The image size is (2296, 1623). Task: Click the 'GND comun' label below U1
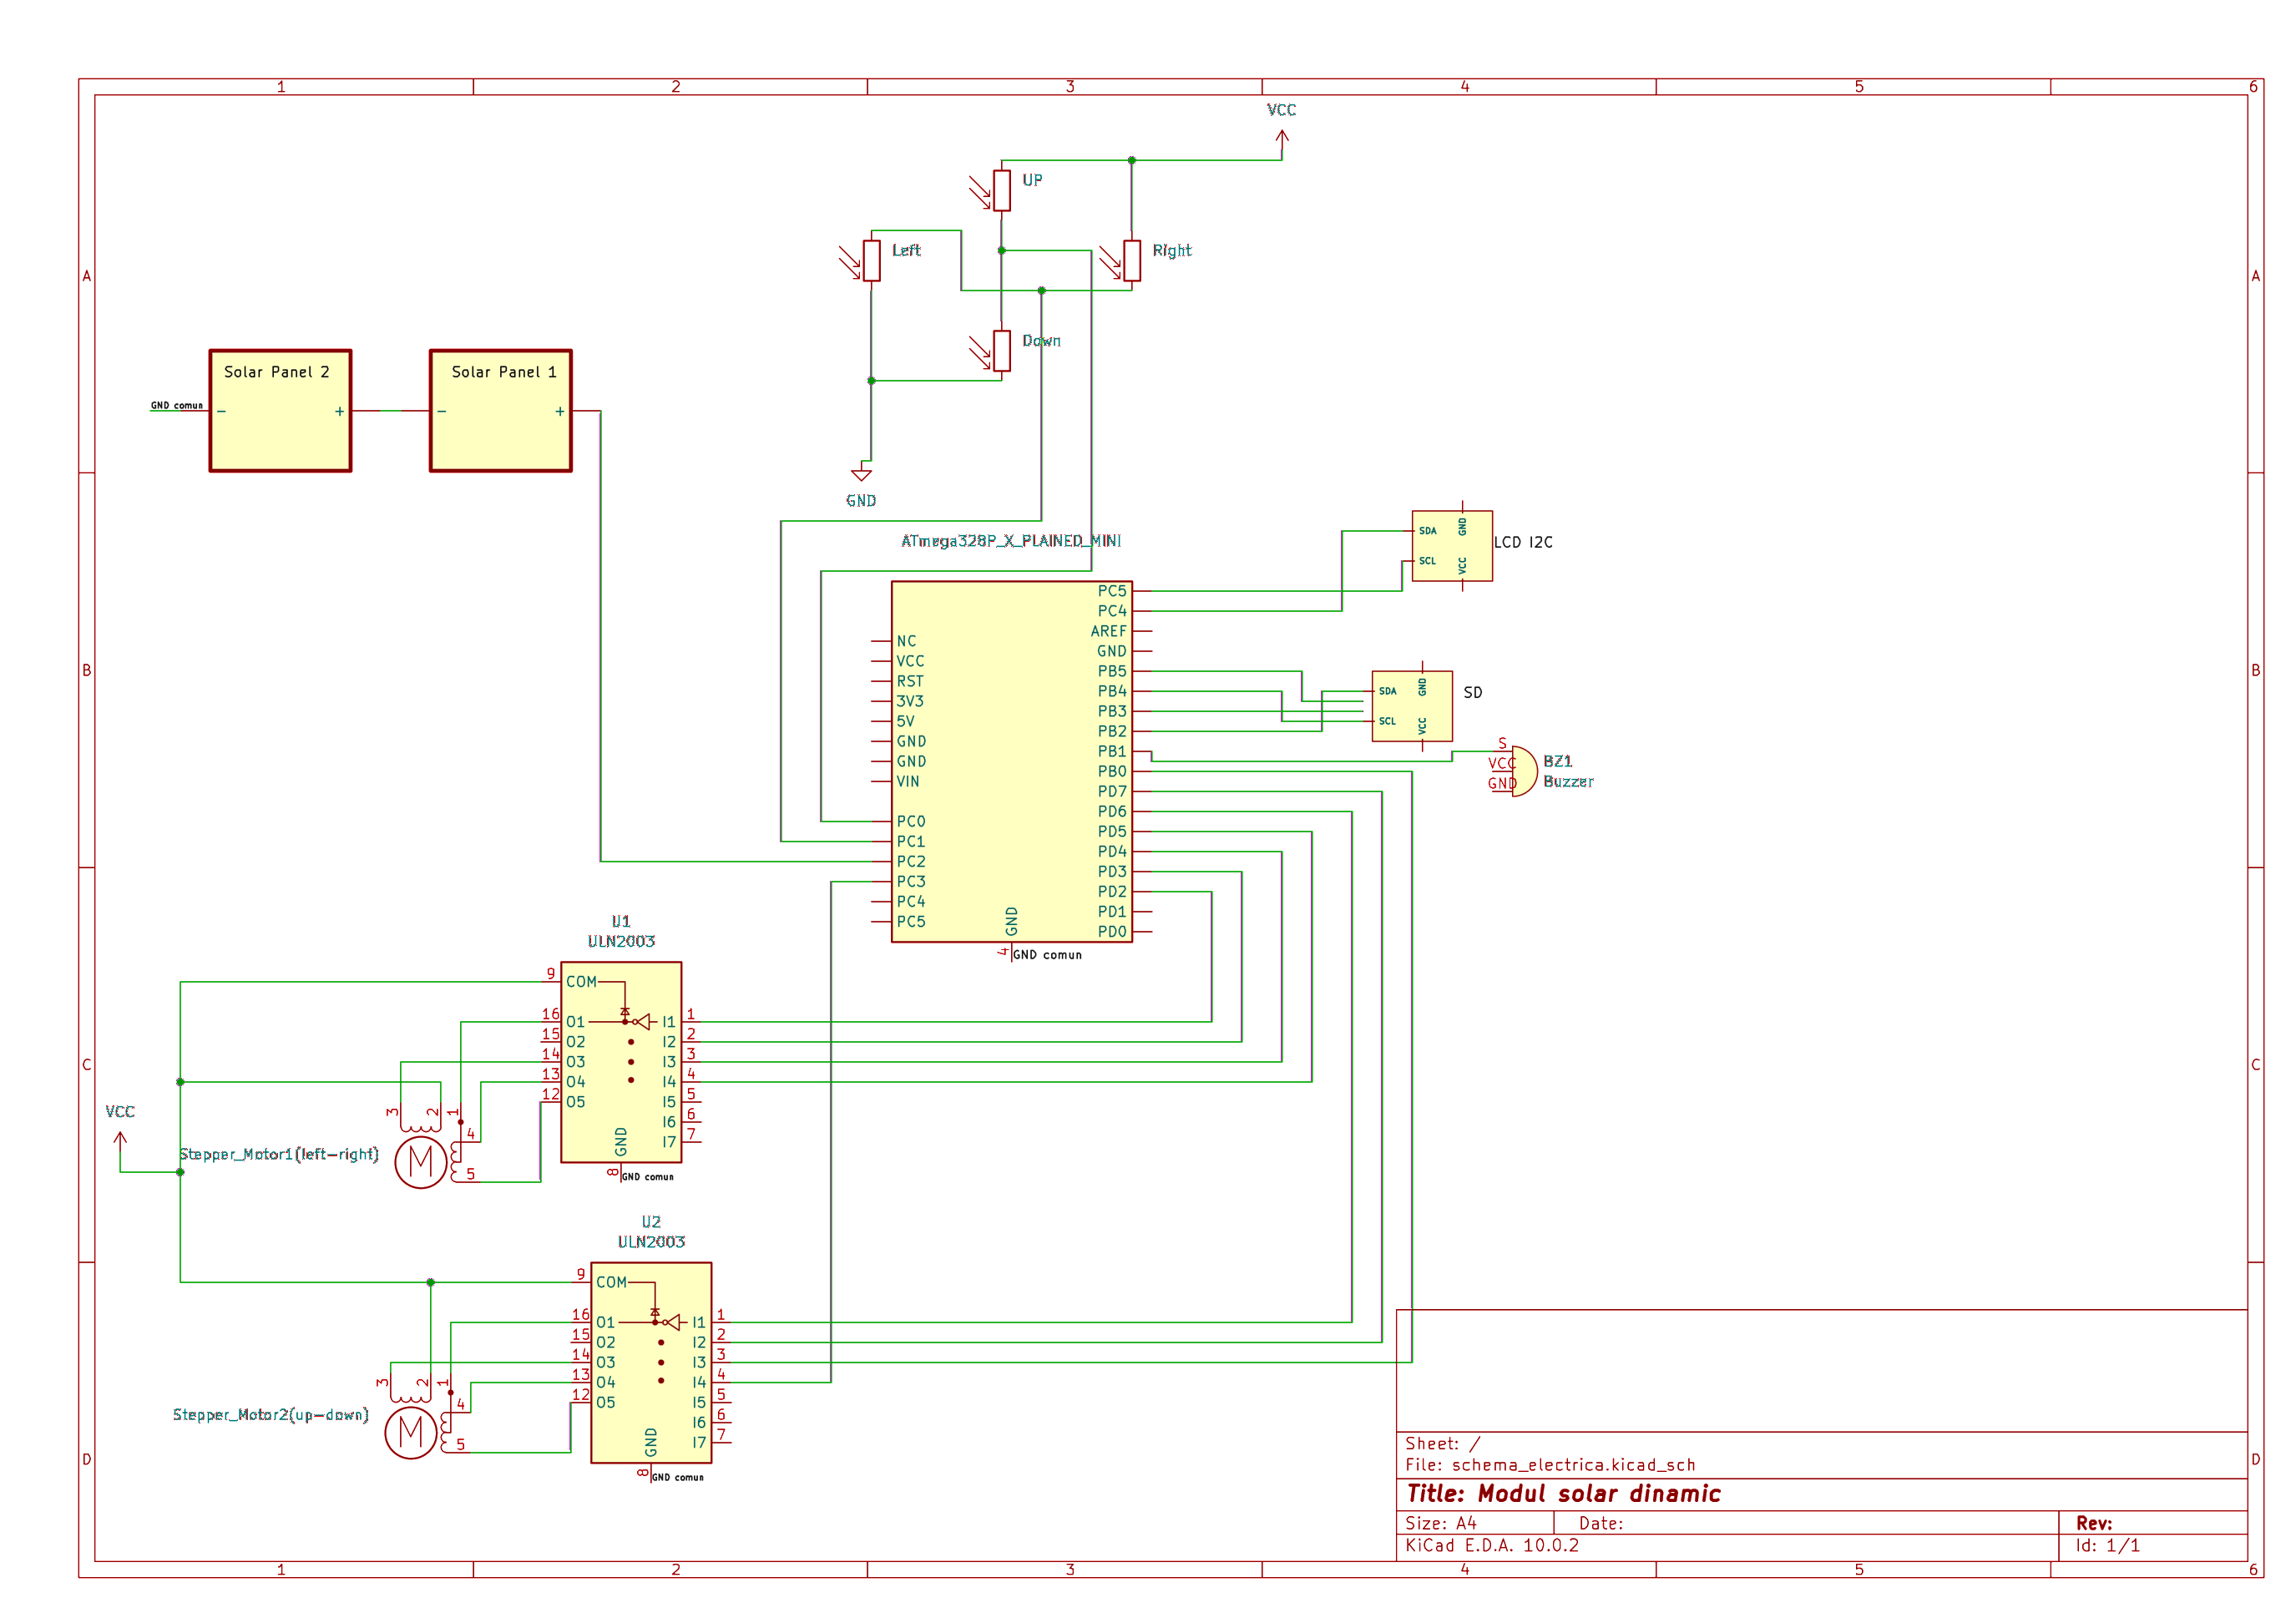coord(648,1177)
